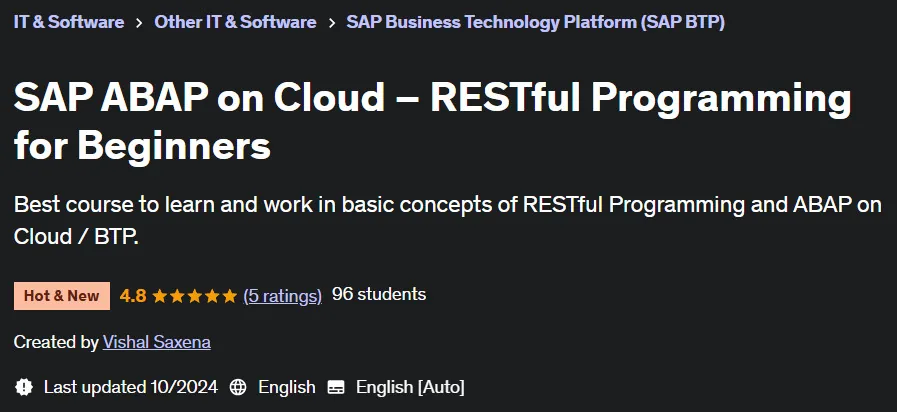Screen dimensions: 897x412
Task: Click the course subtitle starting 'Best course to learn'
Action: pyautogui.click(x=447, y=220)
